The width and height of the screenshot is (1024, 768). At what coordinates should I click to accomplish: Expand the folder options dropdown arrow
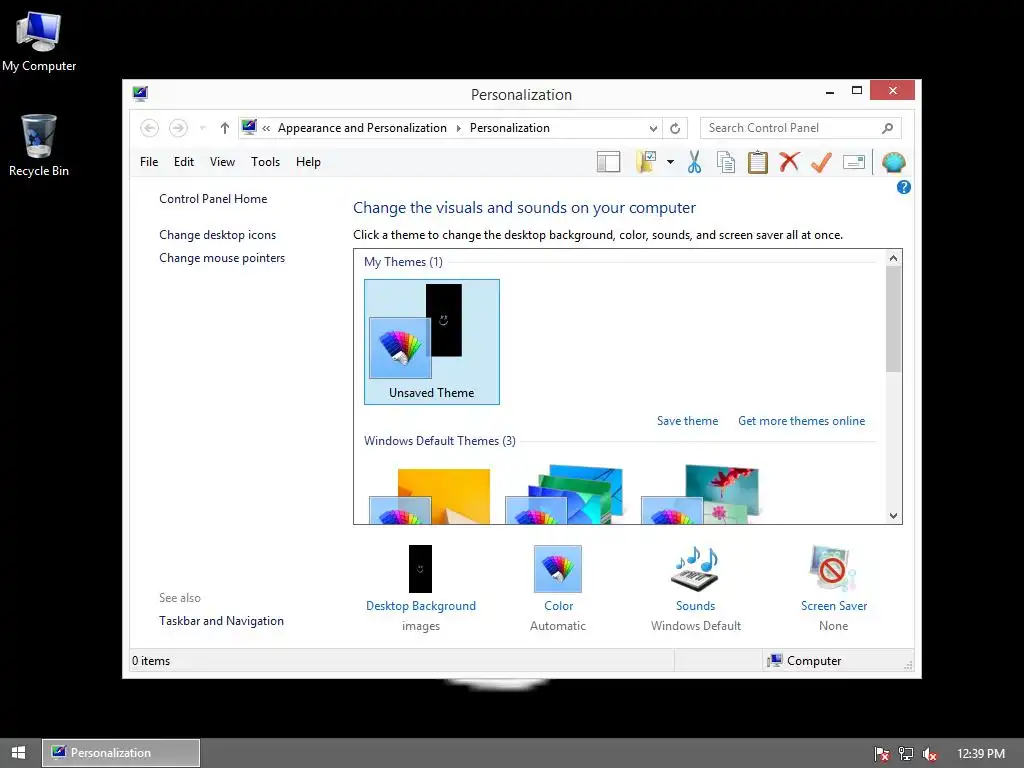coord(670,162)
